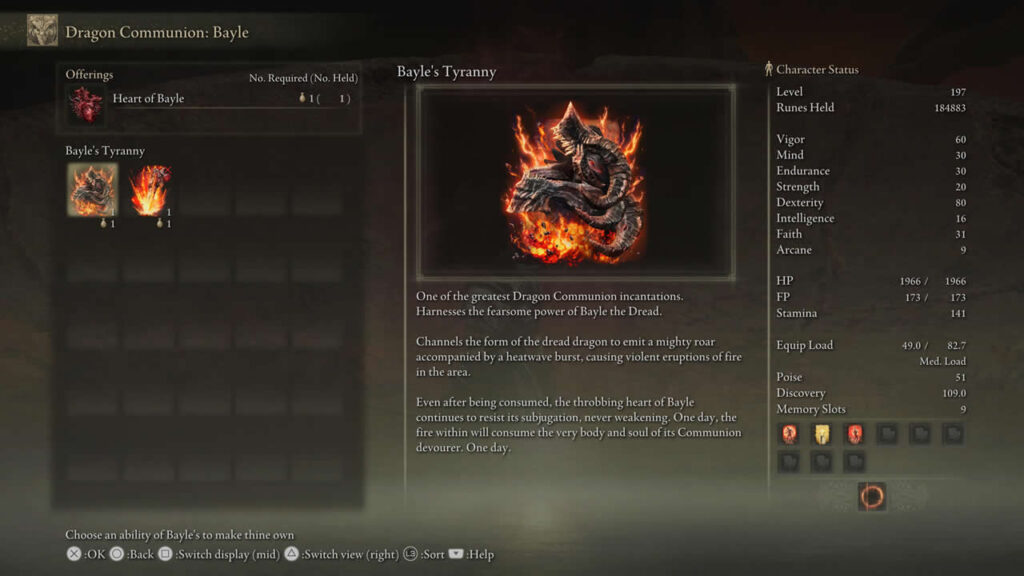The width and height of the screenshot is (1024, 576).
Task: Click the Dragon Communion header icon
Action: click(x=42, y=30)
